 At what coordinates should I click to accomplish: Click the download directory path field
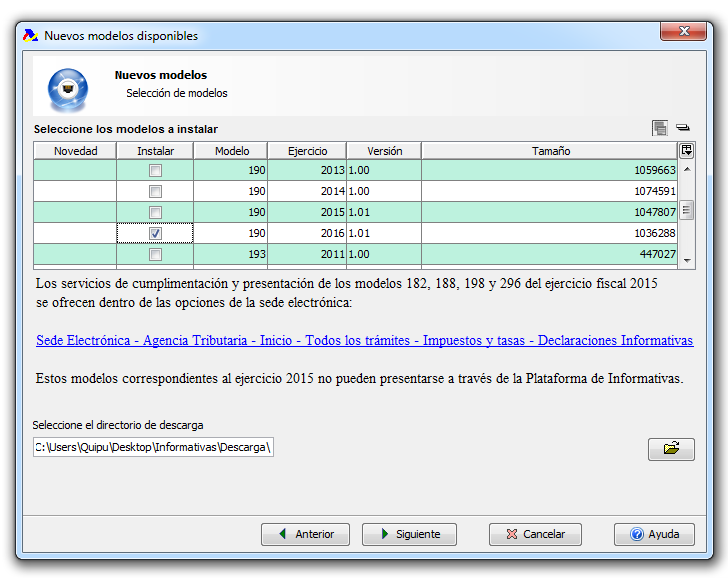(153, 448)
